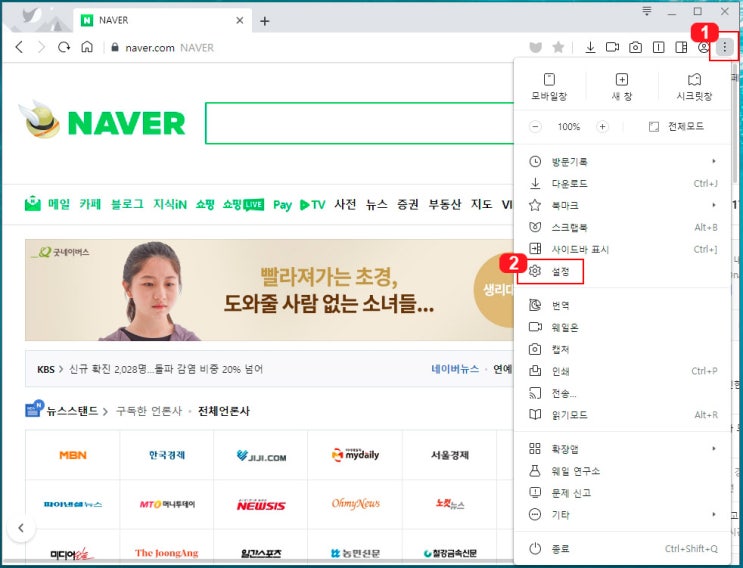Open downloads from the toolbar arrow icon

[590, 47]
